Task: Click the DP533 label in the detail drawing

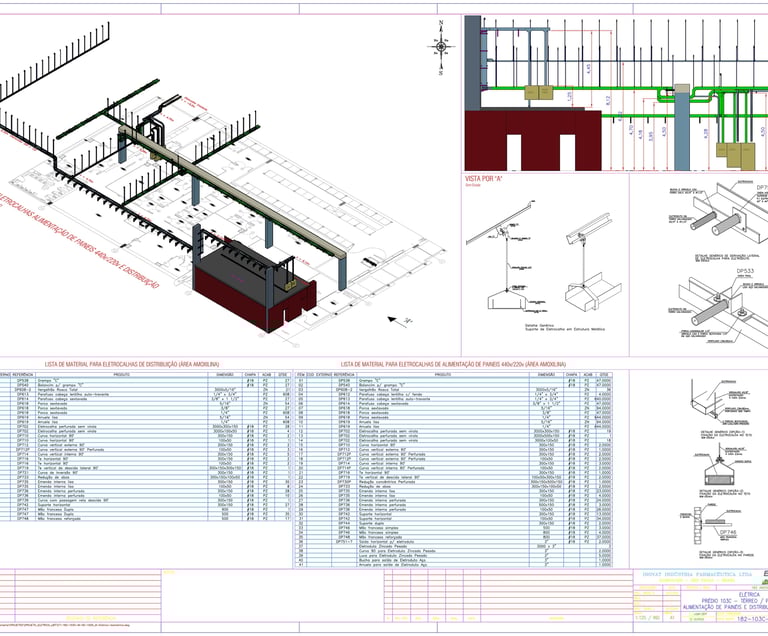Action: tap(745, 270)
